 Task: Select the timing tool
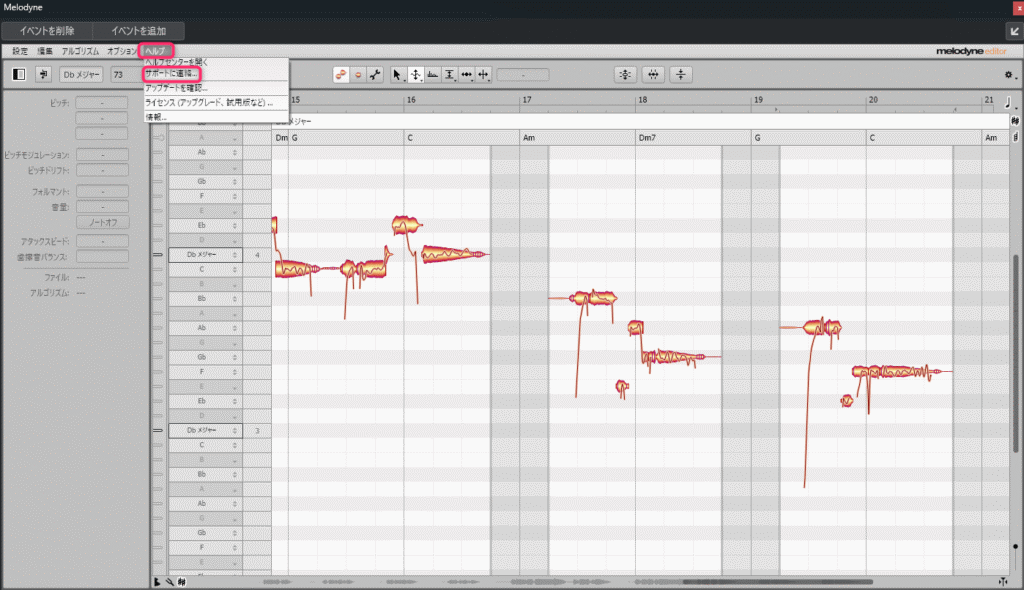pos(467,74)
